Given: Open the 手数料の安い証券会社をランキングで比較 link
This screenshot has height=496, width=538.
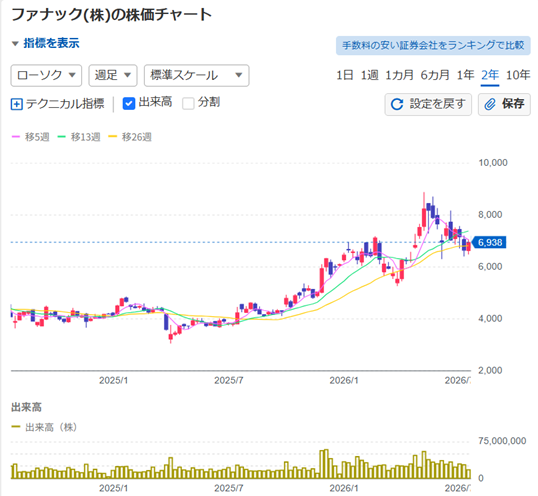Looking at the screenshot, I should click(433, 45).
